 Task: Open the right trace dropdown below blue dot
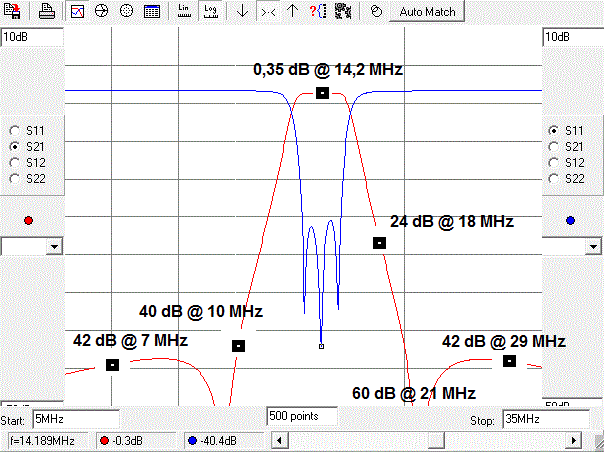(x=594, y=246)
